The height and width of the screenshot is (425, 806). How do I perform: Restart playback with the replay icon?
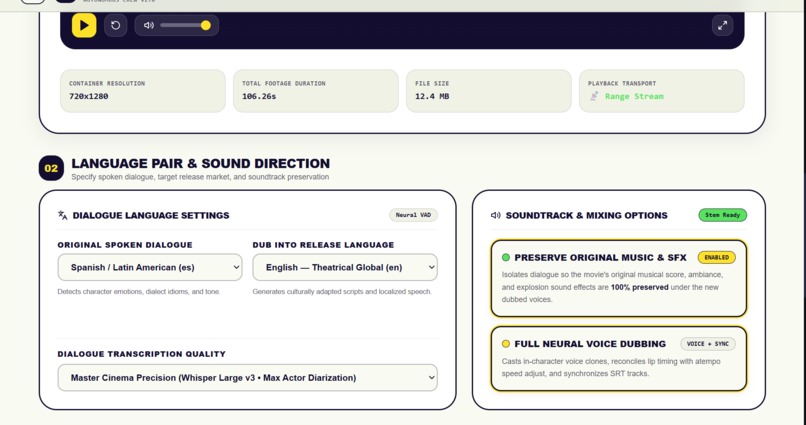pos(116,25)
